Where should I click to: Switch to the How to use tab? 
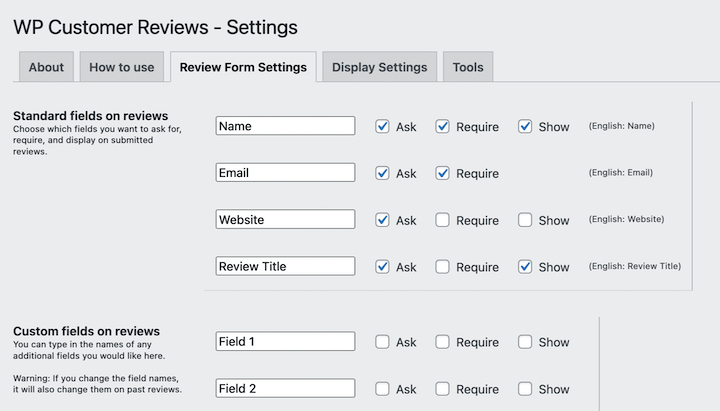[122, 67]
